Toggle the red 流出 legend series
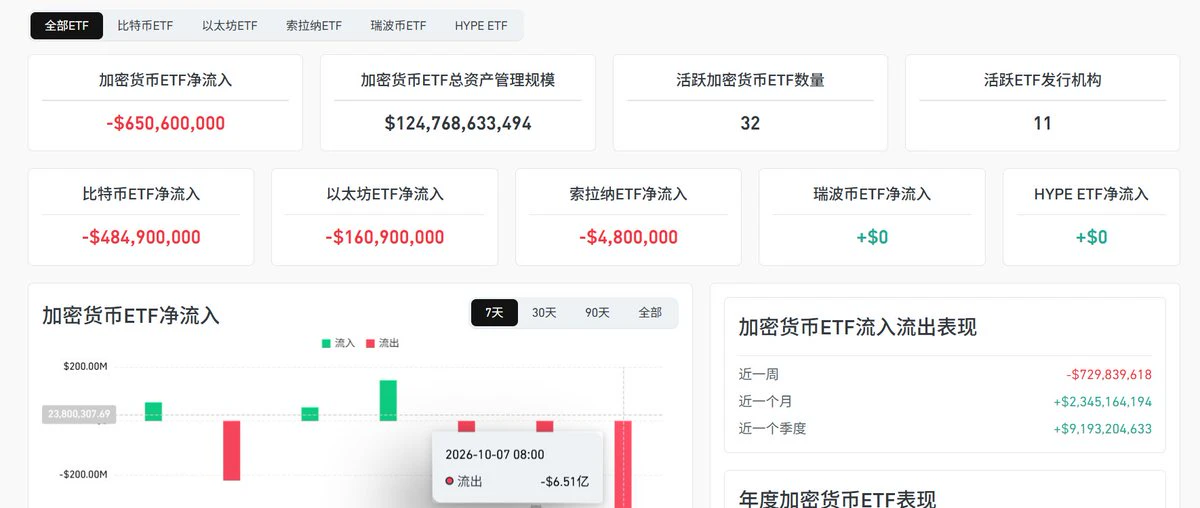The width and height of the screenshot is (1200, 508). (x=382, y=343)
